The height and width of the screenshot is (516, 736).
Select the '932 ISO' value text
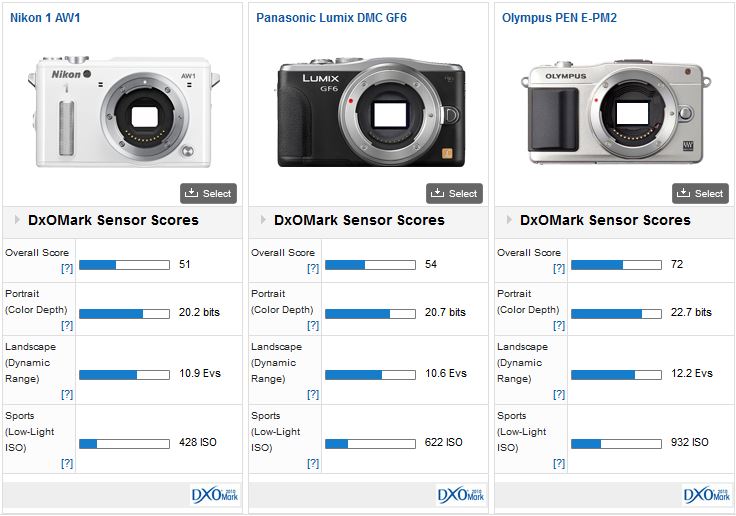point(690,442)
